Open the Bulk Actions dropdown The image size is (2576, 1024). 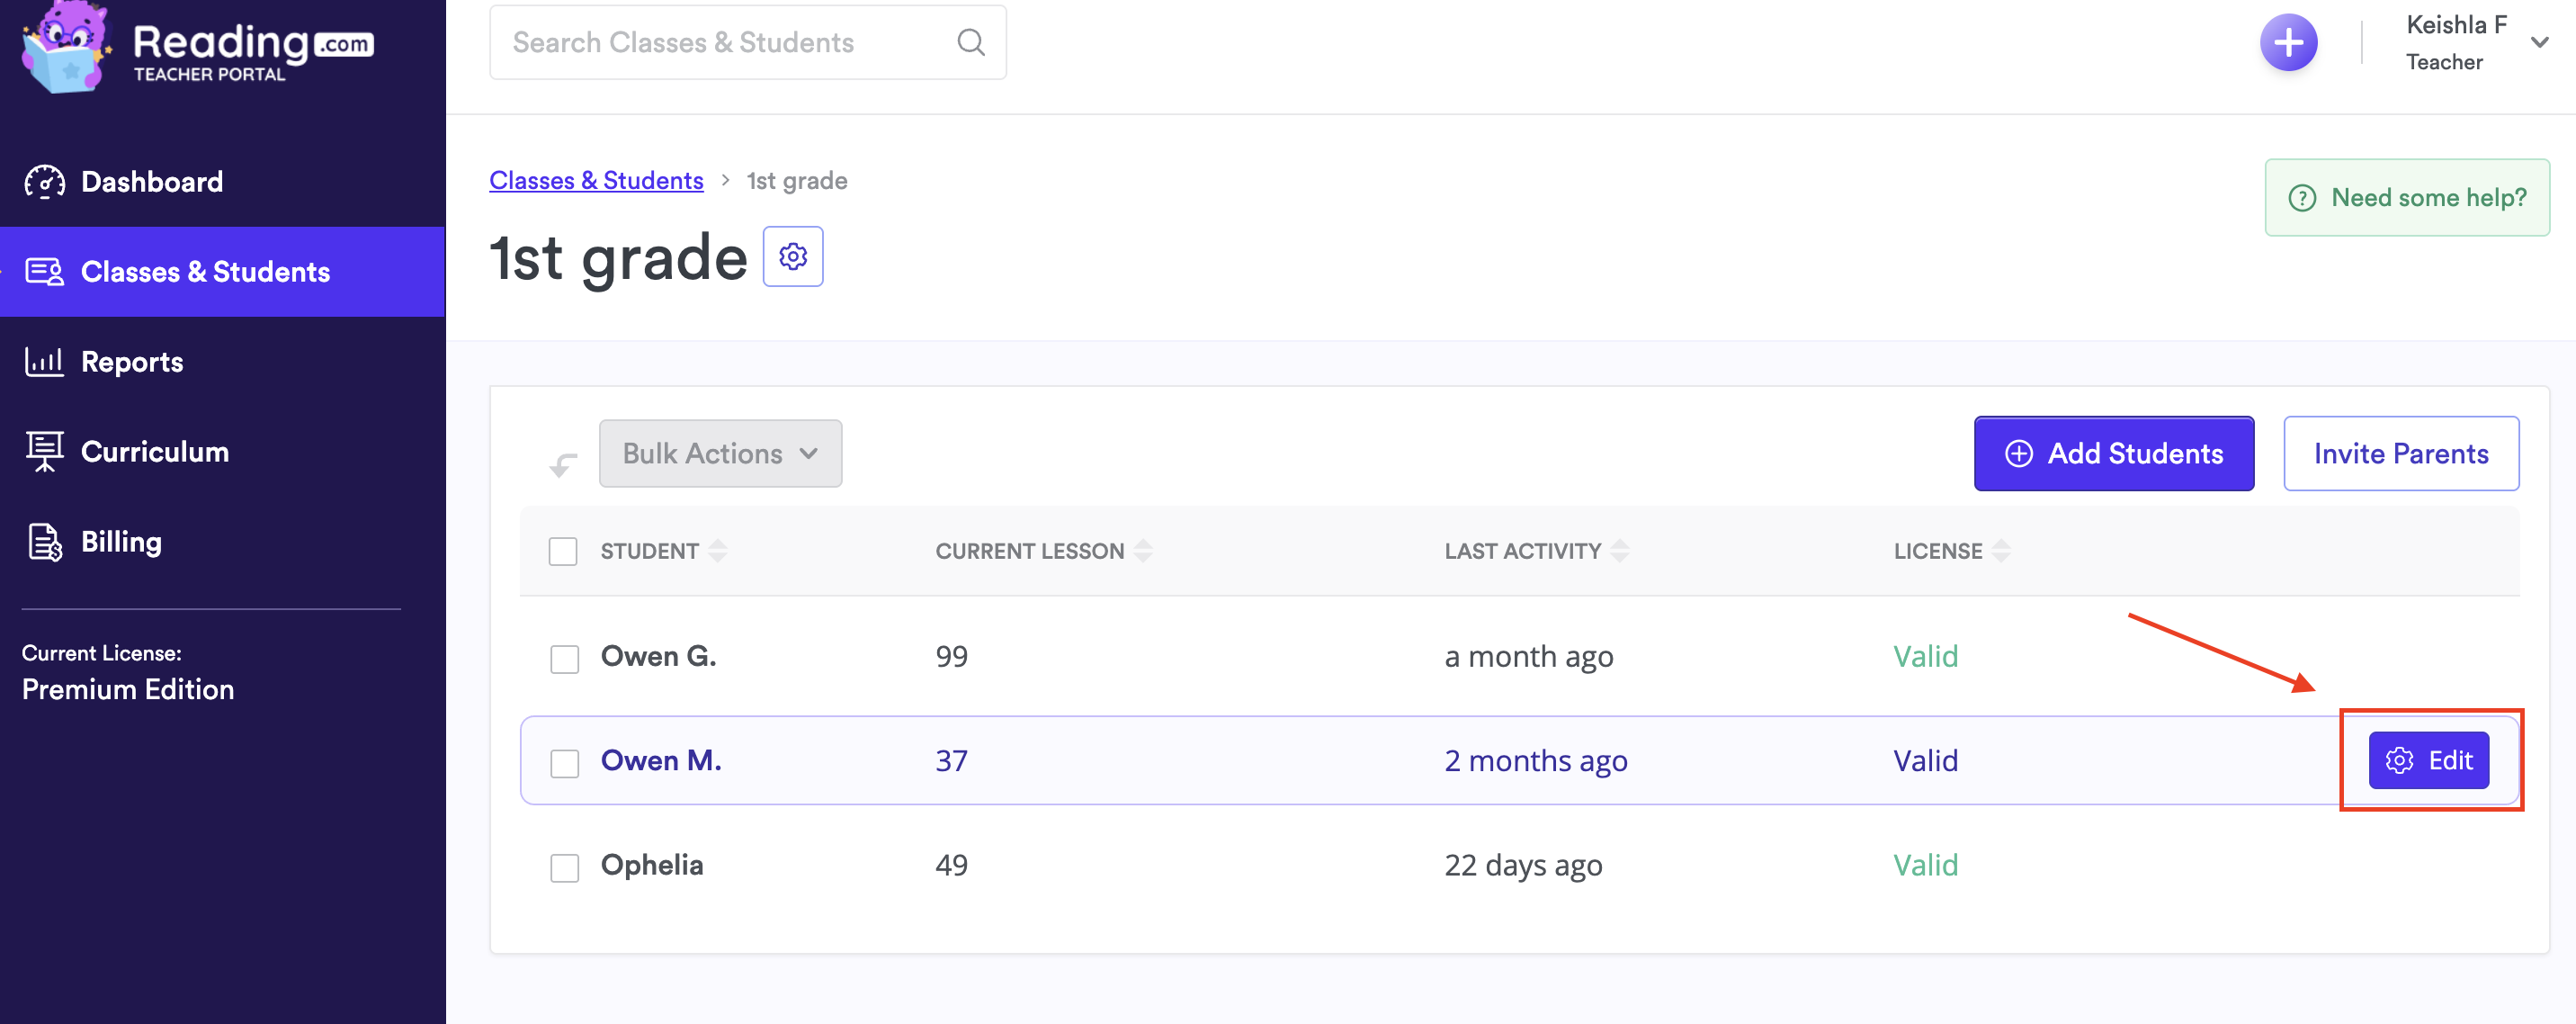point(720,454)
